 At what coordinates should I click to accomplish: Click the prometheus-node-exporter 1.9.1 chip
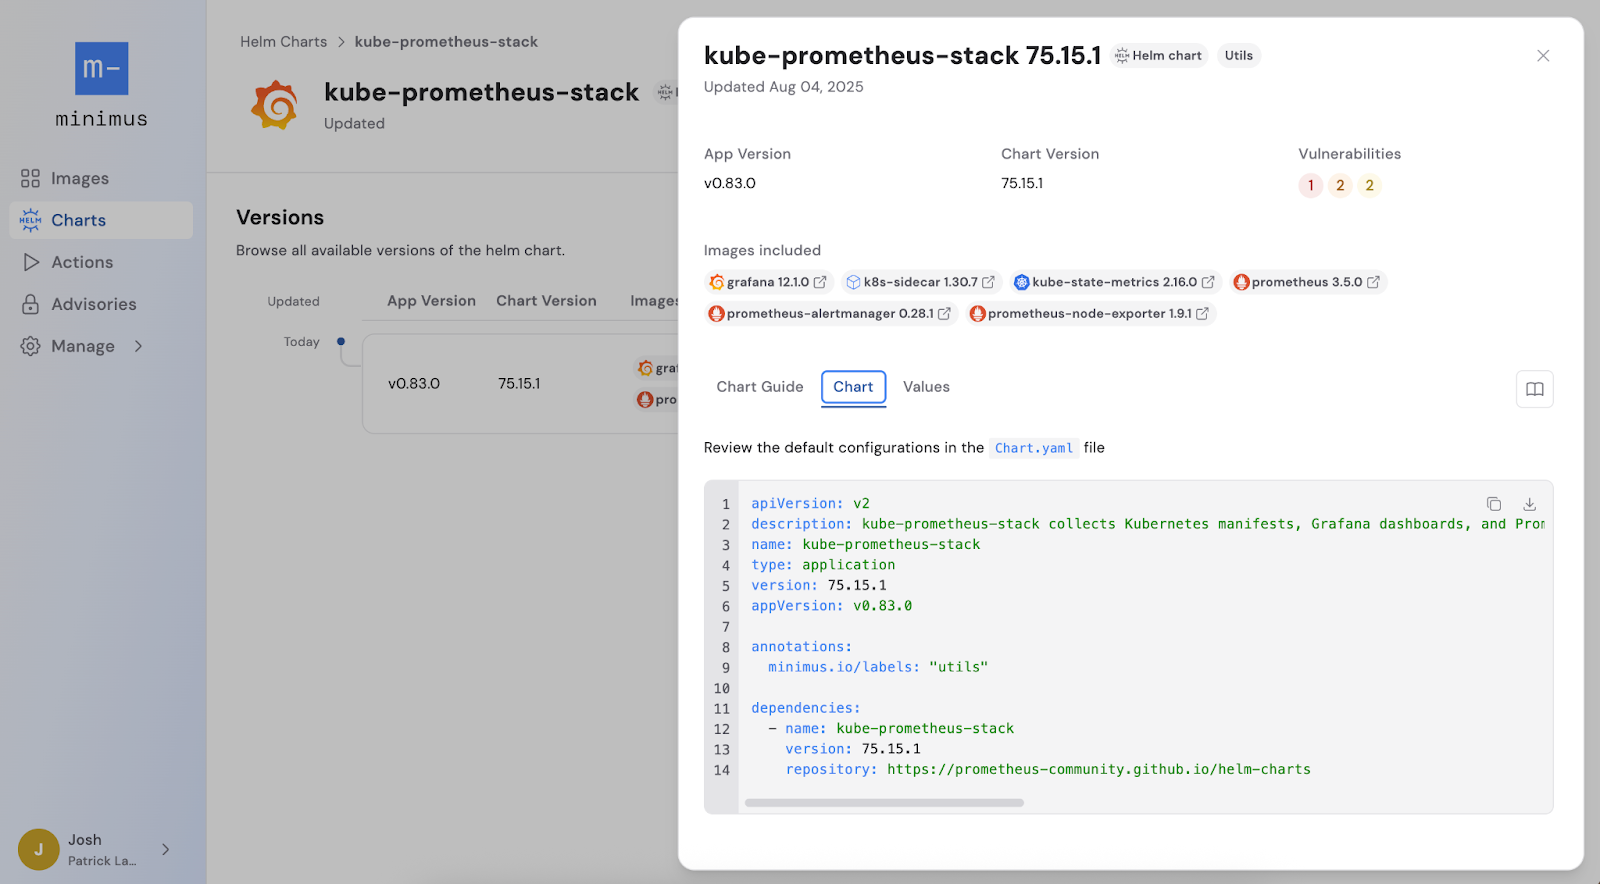tap(1091, 313)
